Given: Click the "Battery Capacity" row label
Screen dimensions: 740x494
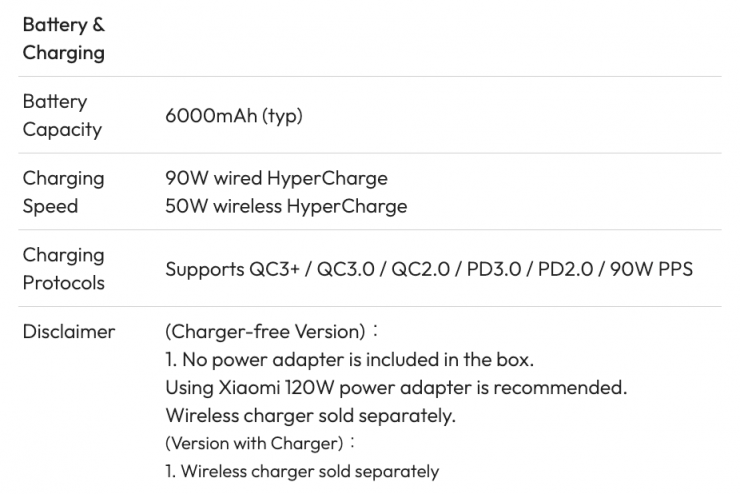Looking at the screenshot, I should click(61, 115).
